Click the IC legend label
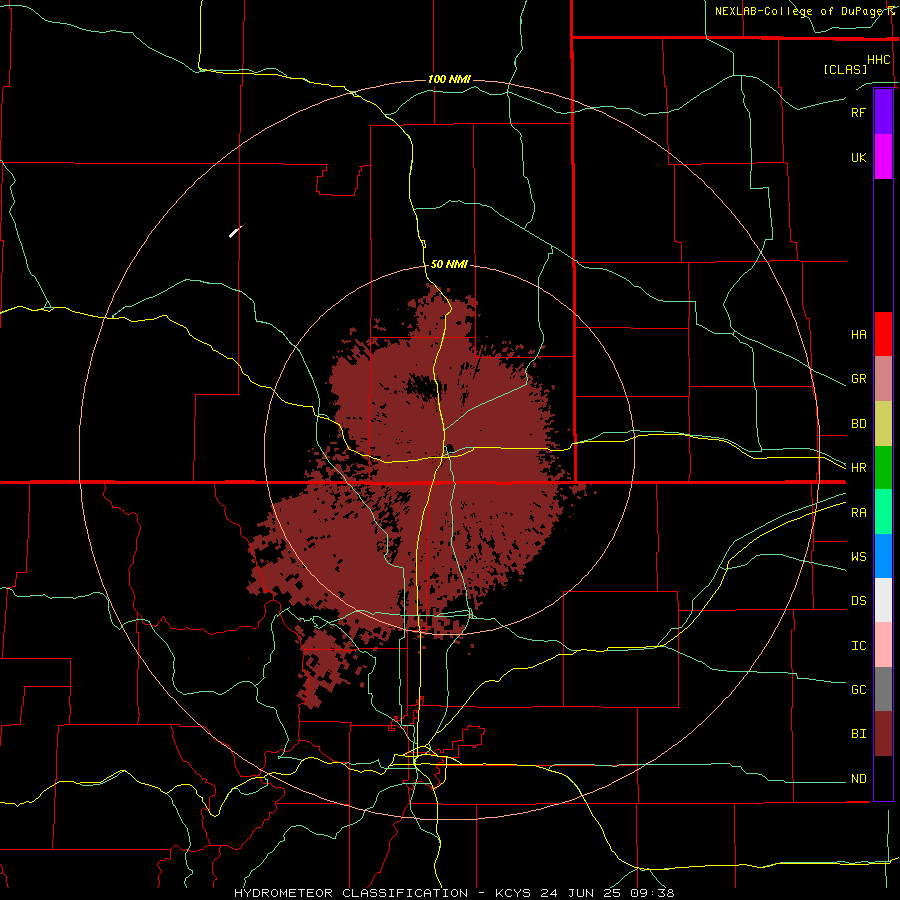 coord(858,646)
